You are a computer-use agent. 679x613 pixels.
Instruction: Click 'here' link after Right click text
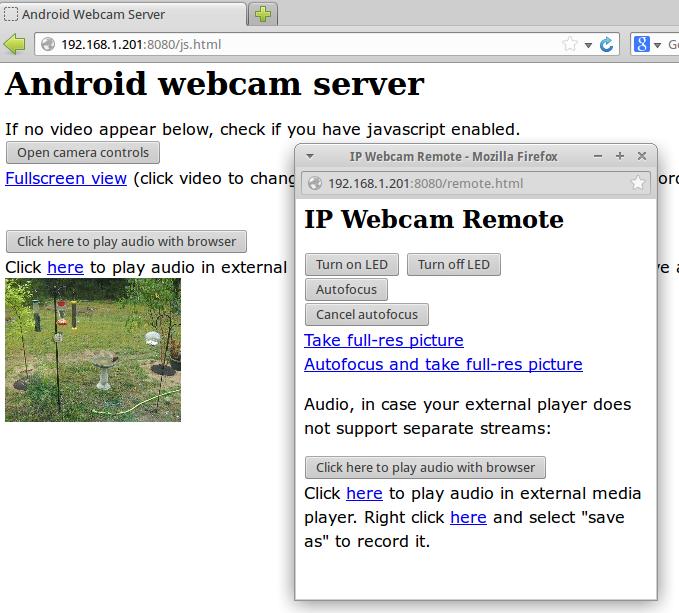[x=468, y=518]
